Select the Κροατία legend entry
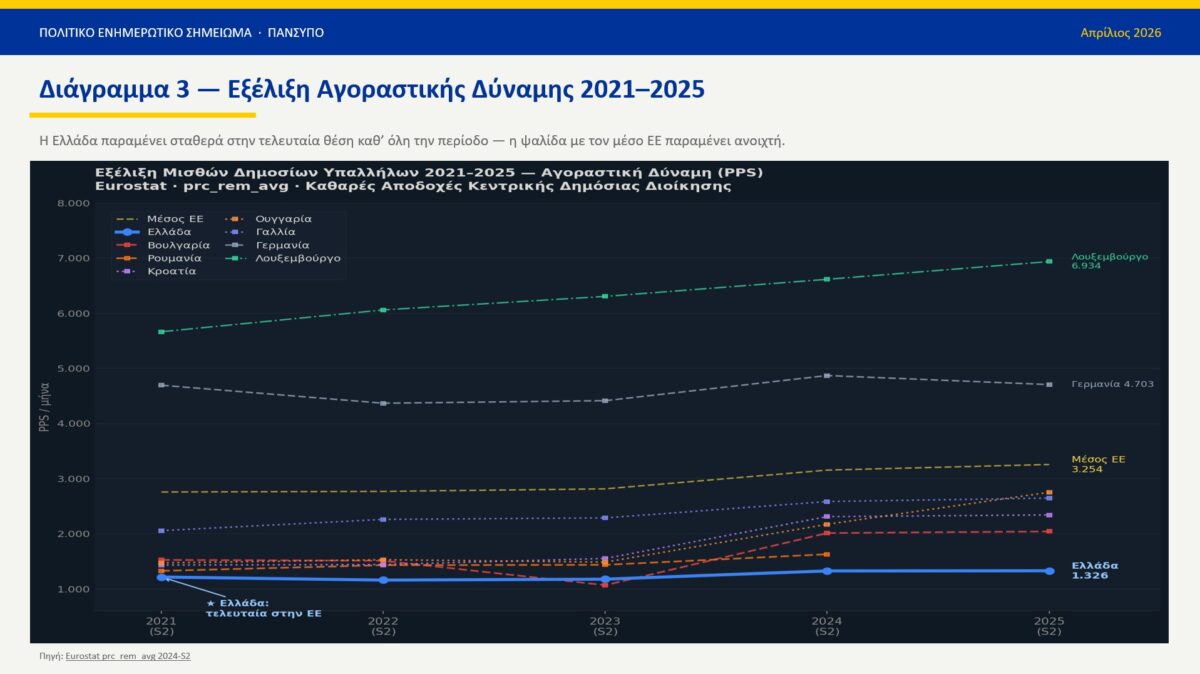 tap(171, 271)
